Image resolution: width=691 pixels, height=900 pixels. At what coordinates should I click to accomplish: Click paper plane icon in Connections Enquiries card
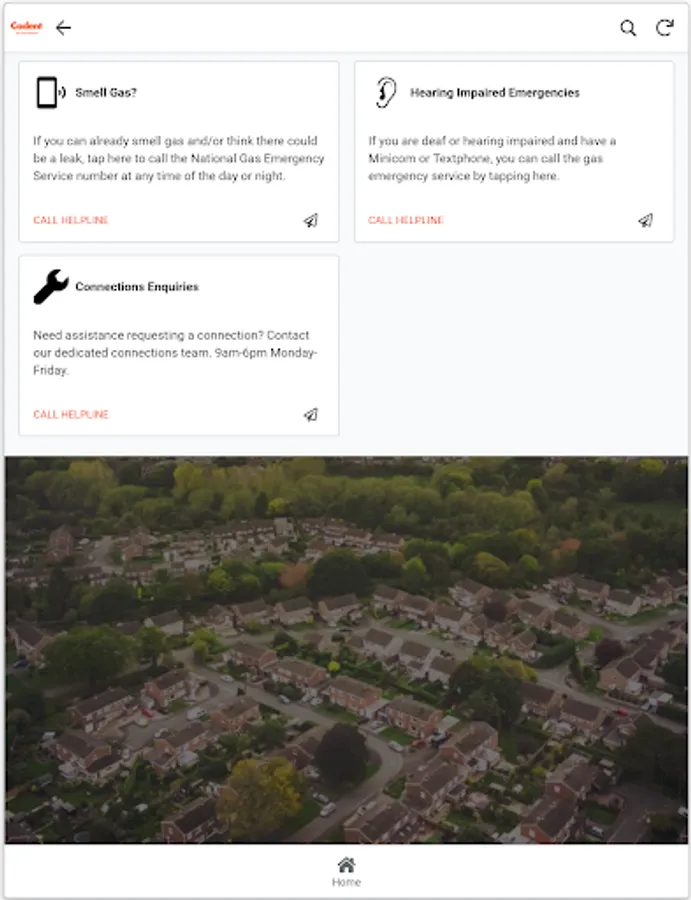[x=310, y=414]
